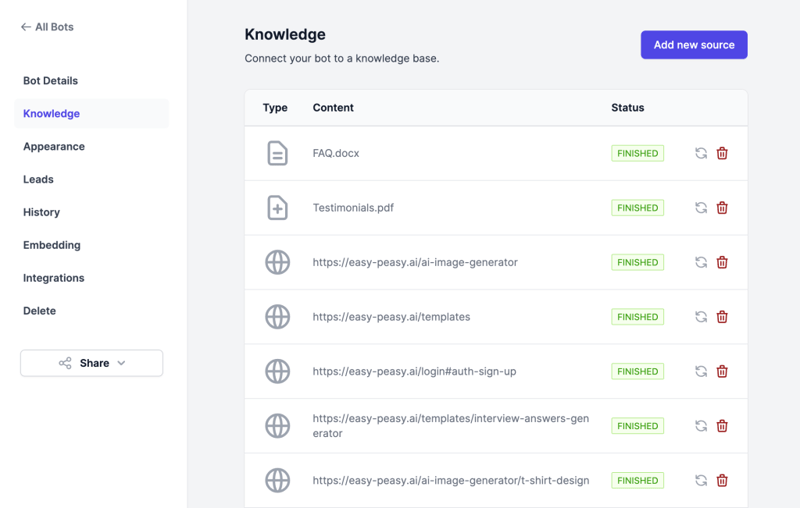
Task: Navigate to the Integrations section
Action: (x=54, y=278)
